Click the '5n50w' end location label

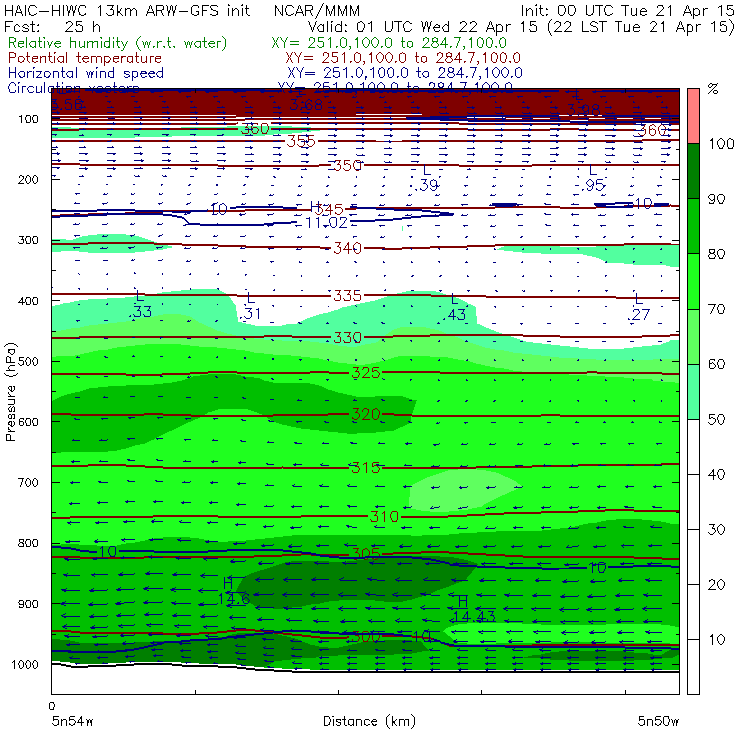(658, 721)
